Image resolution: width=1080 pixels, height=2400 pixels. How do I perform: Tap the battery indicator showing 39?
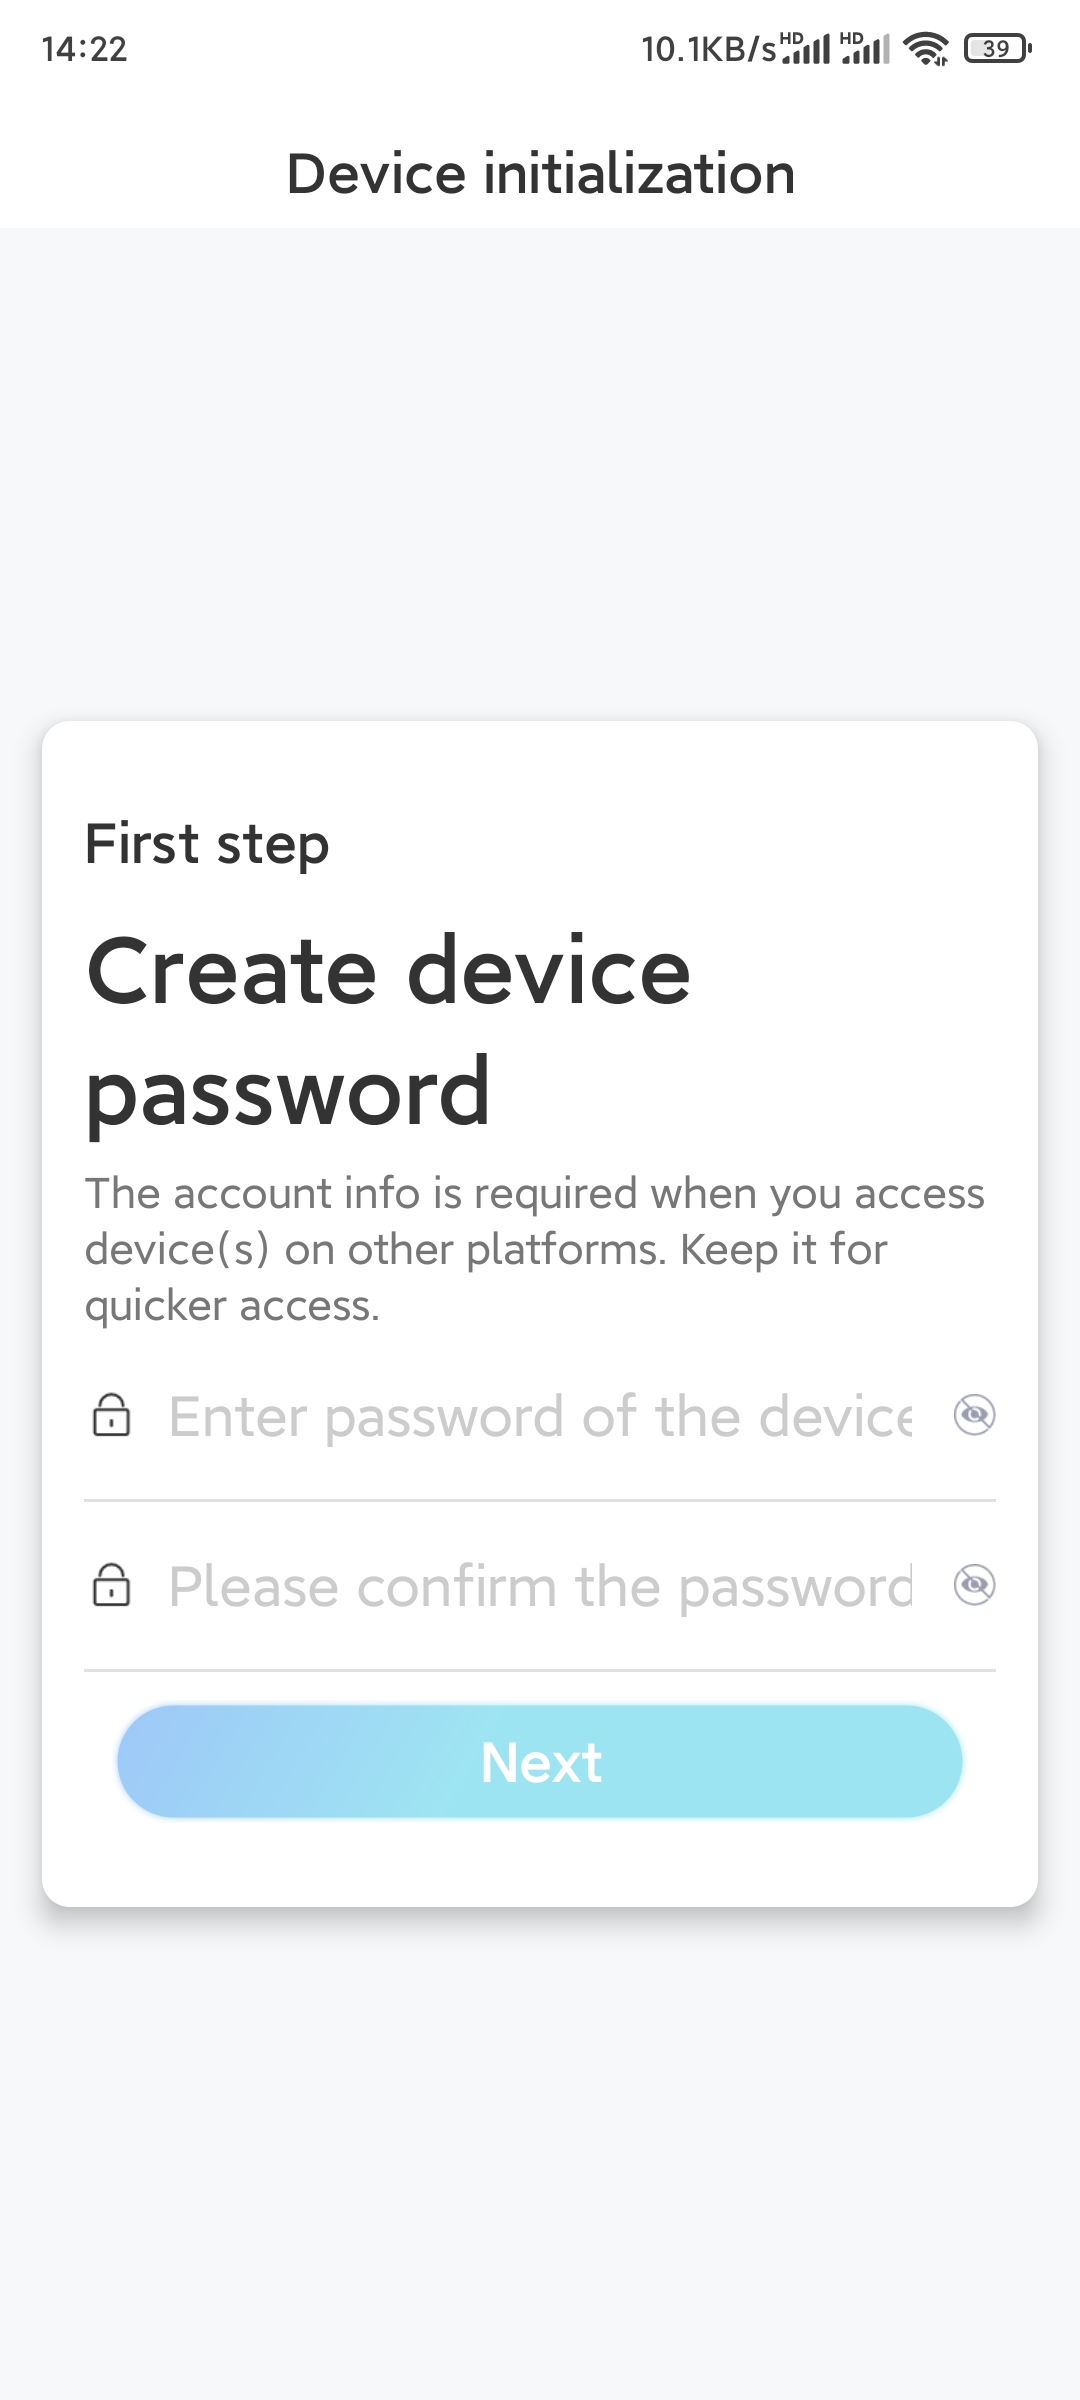(997, 48)
